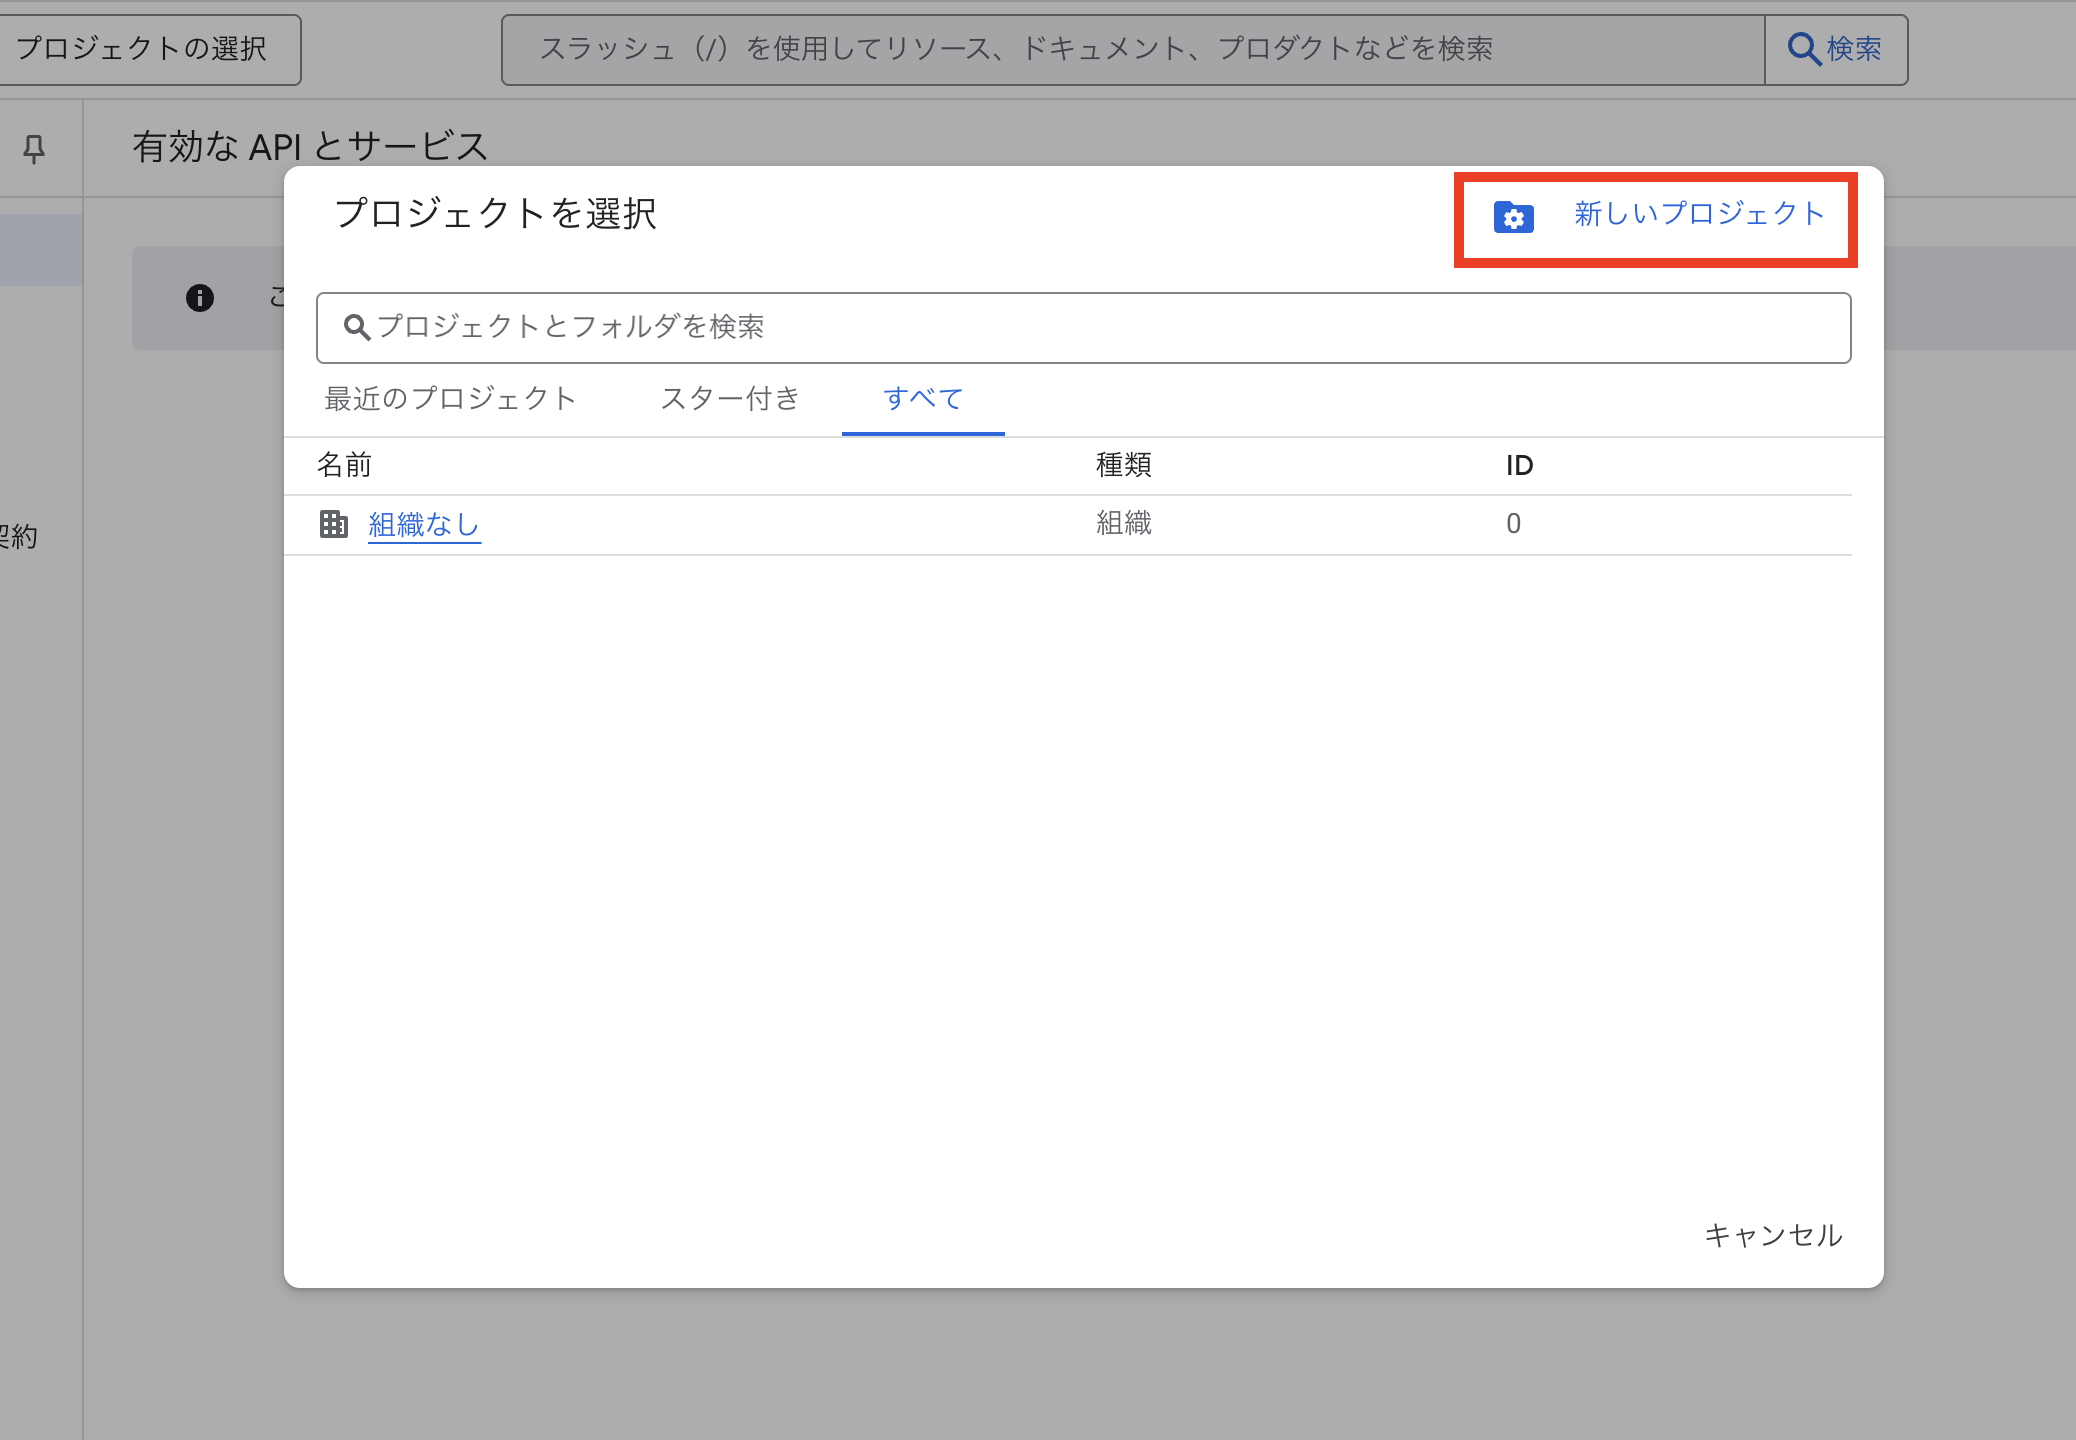Image resolution: width=2076 pixels, height=1440 pixels.
Task: Click the 種類 column header
Action: 1123,465
